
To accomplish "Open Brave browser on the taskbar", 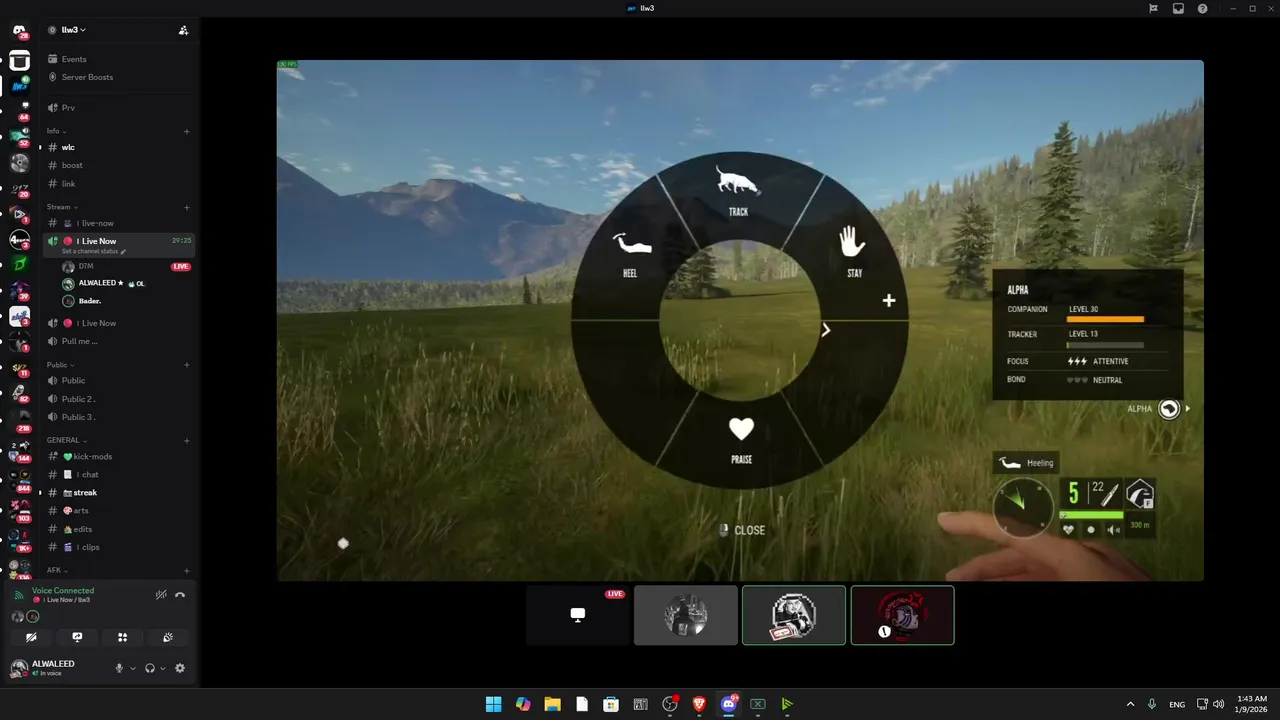I will 699,704.
